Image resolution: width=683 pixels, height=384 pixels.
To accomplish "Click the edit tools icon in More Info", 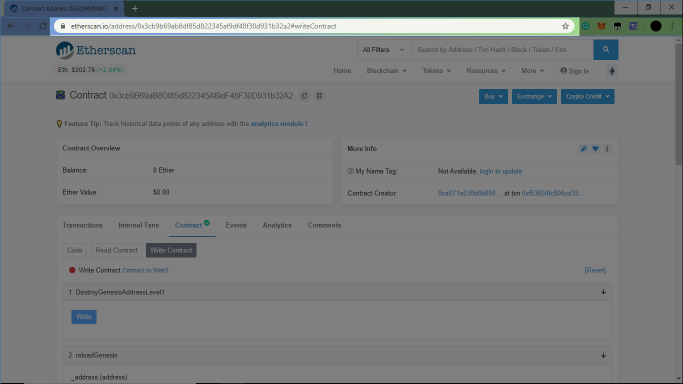I will click(x=583, y=149).
